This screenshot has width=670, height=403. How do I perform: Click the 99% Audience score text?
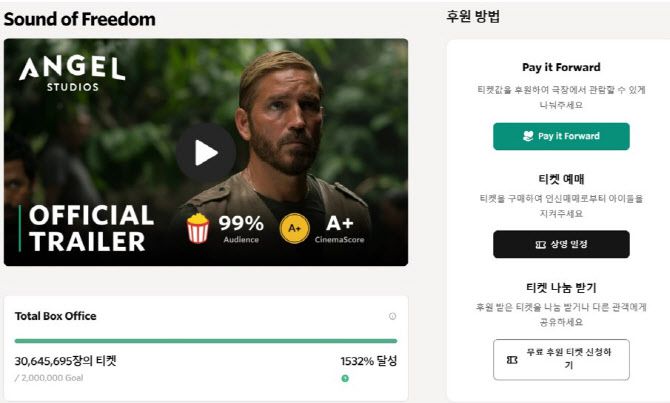pyautogui.click(x=241, y=227)
